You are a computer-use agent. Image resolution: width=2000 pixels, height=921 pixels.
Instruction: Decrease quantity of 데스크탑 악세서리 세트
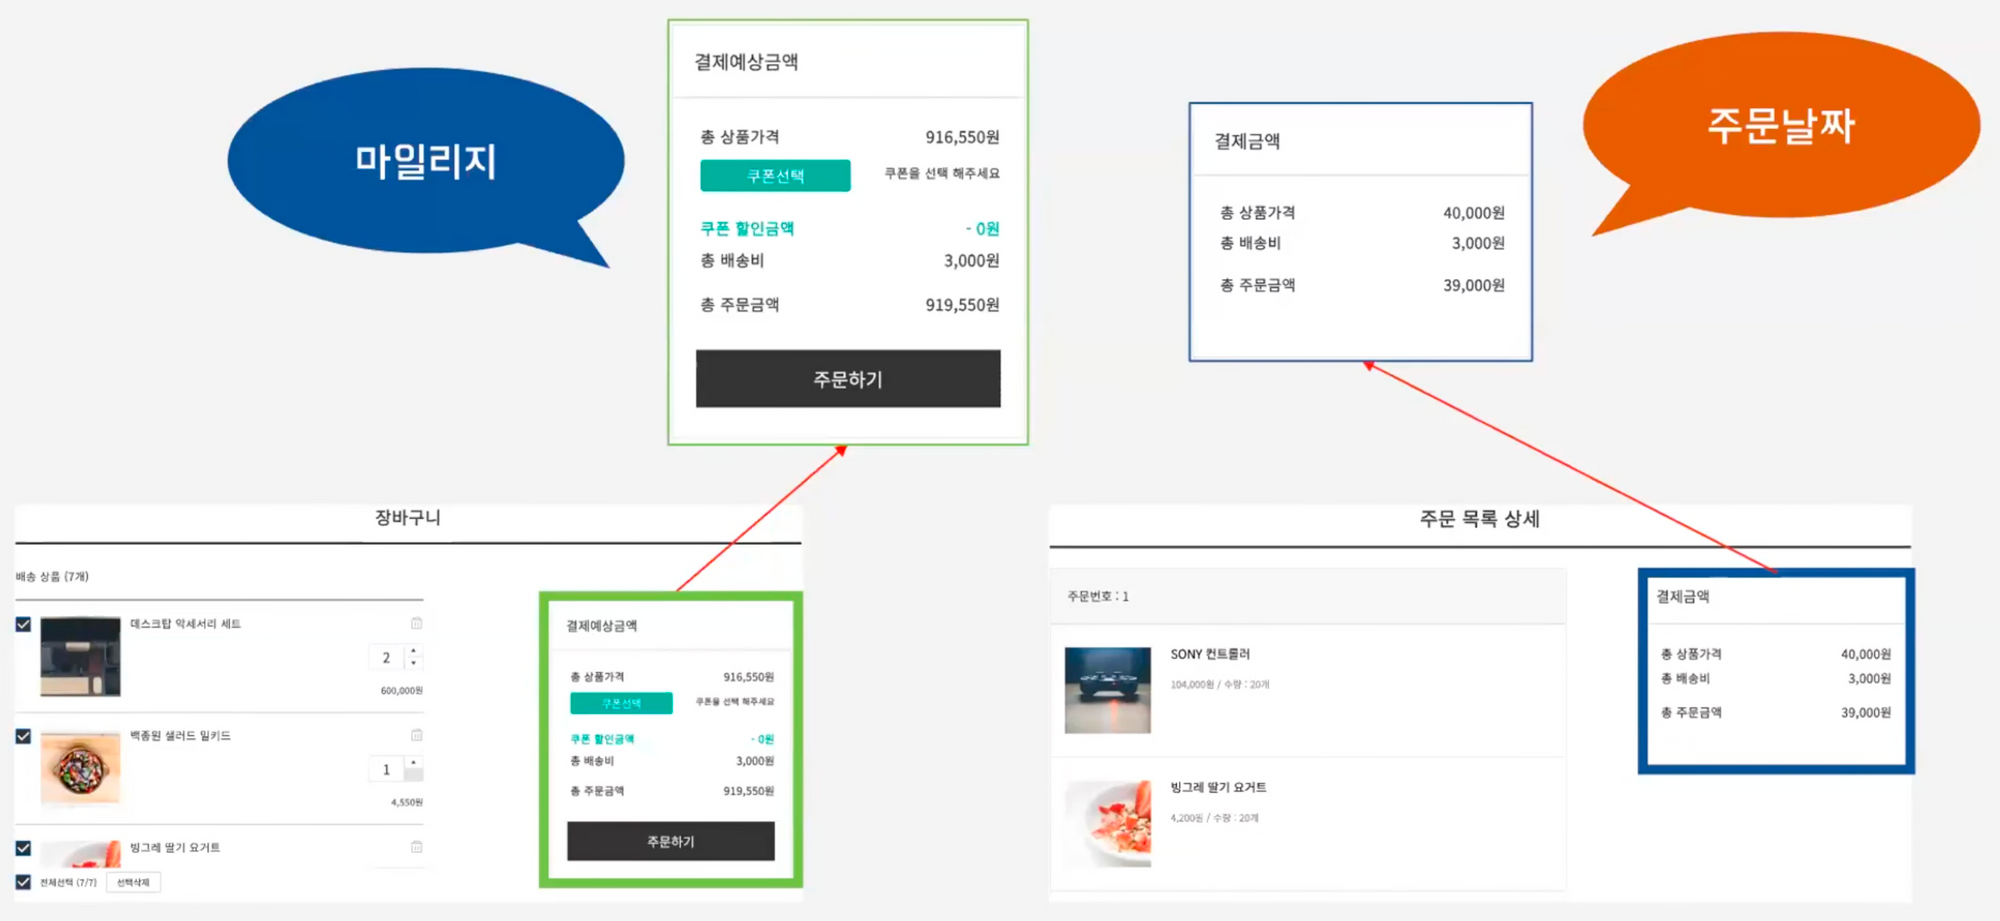(x=414, y=663)
